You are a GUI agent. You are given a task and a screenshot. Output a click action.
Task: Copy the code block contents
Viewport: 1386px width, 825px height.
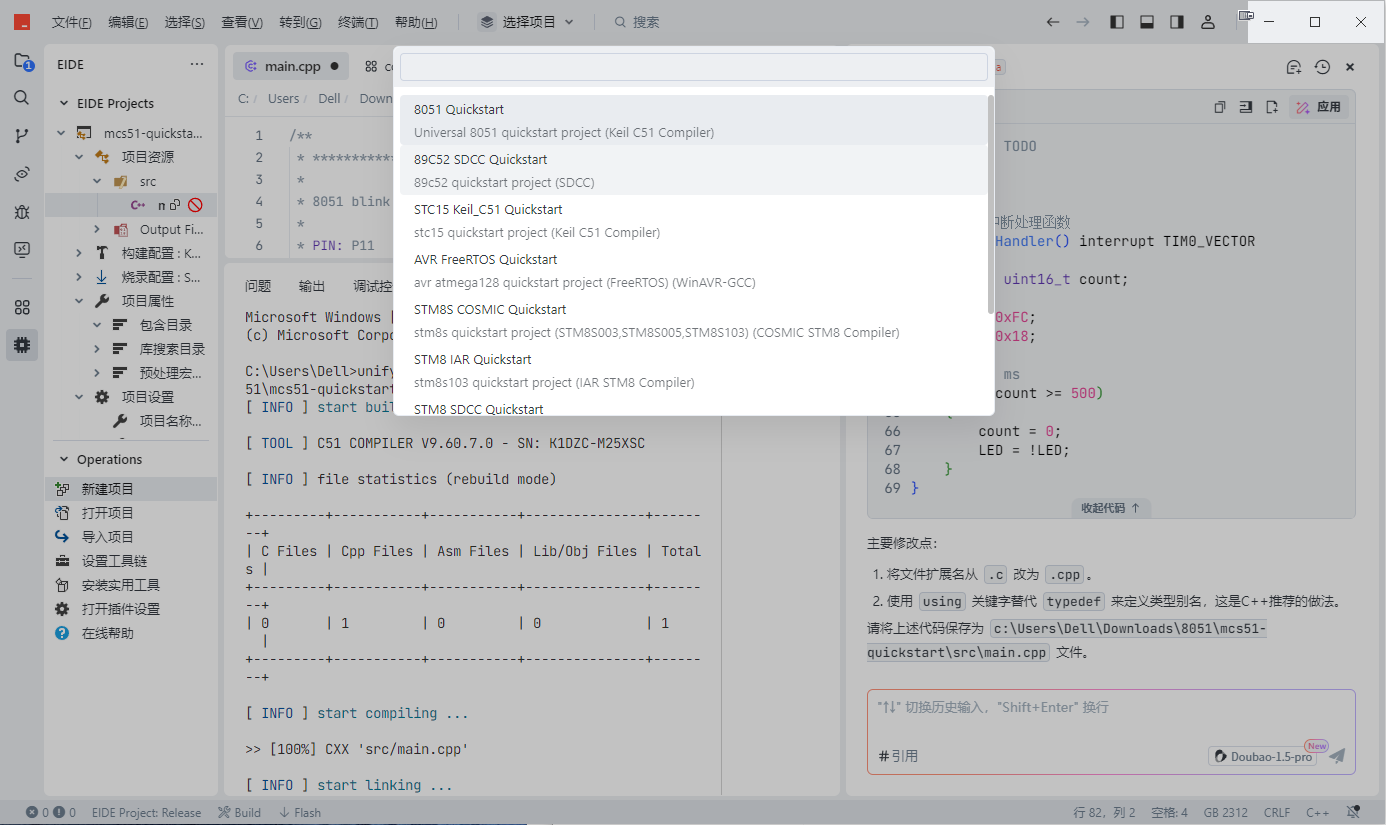click(x=1219, y=107)
